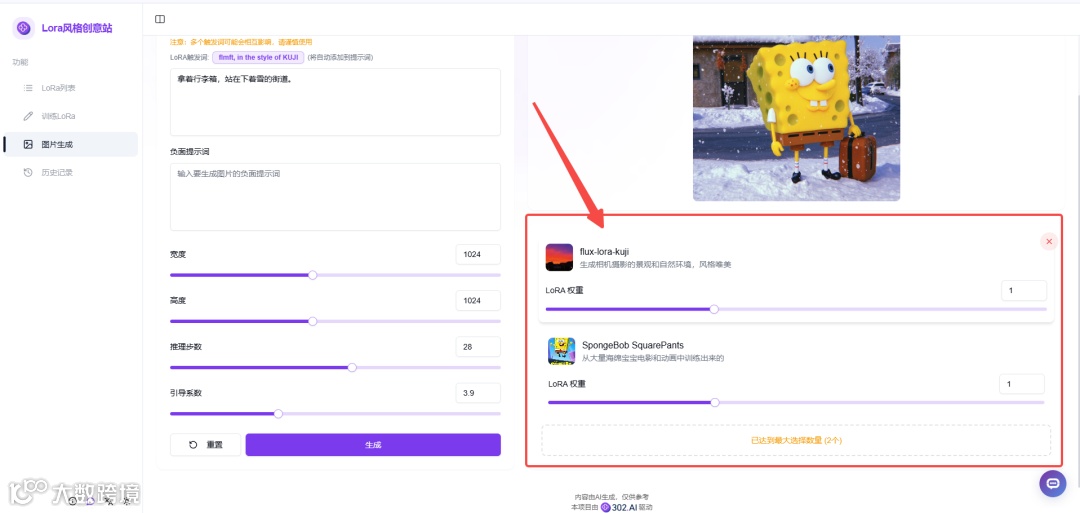The width and height of the screenshot is (1080, 513).
Task: Click the 负面提示词 label
Action: 189,151
